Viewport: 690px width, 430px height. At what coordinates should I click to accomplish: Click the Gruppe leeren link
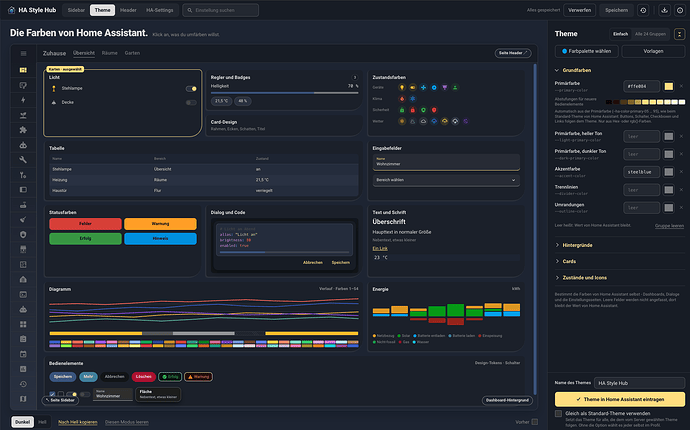(x=669, y=226)
